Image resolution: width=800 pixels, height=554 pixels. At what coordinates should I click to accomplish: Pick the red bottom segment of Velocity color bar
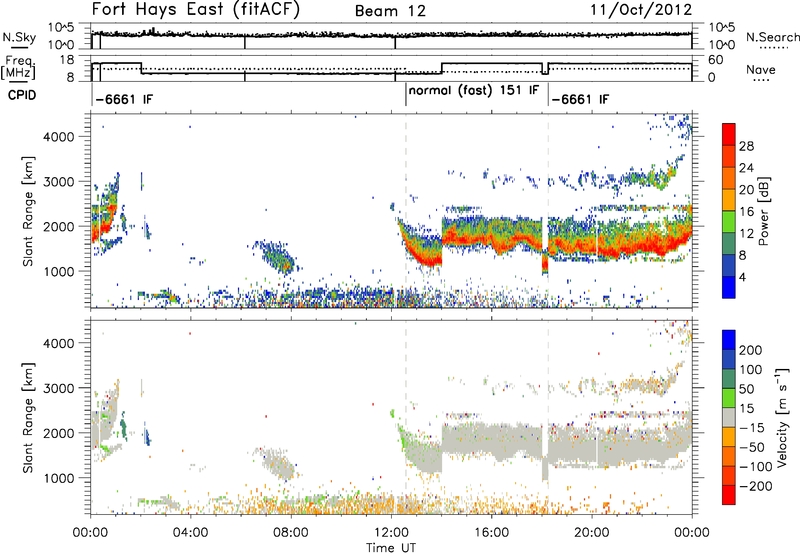click(729, 495)
